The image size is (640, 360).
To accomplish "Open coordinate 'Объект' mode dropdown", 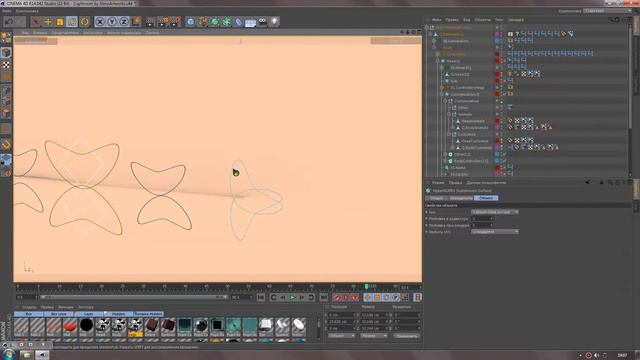I will 341,336.
